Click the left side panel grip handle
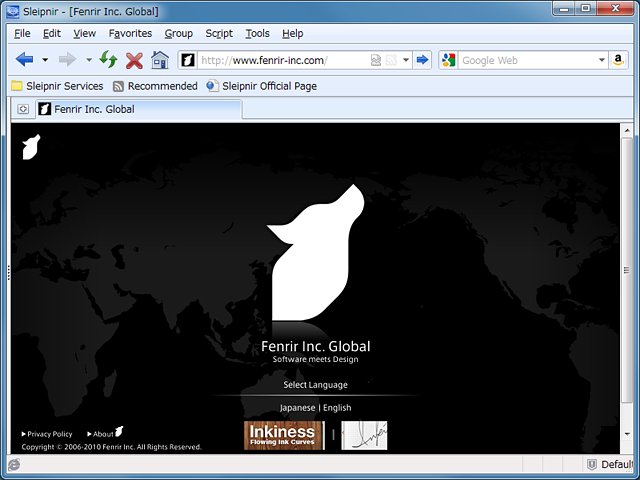 point(9,273)
